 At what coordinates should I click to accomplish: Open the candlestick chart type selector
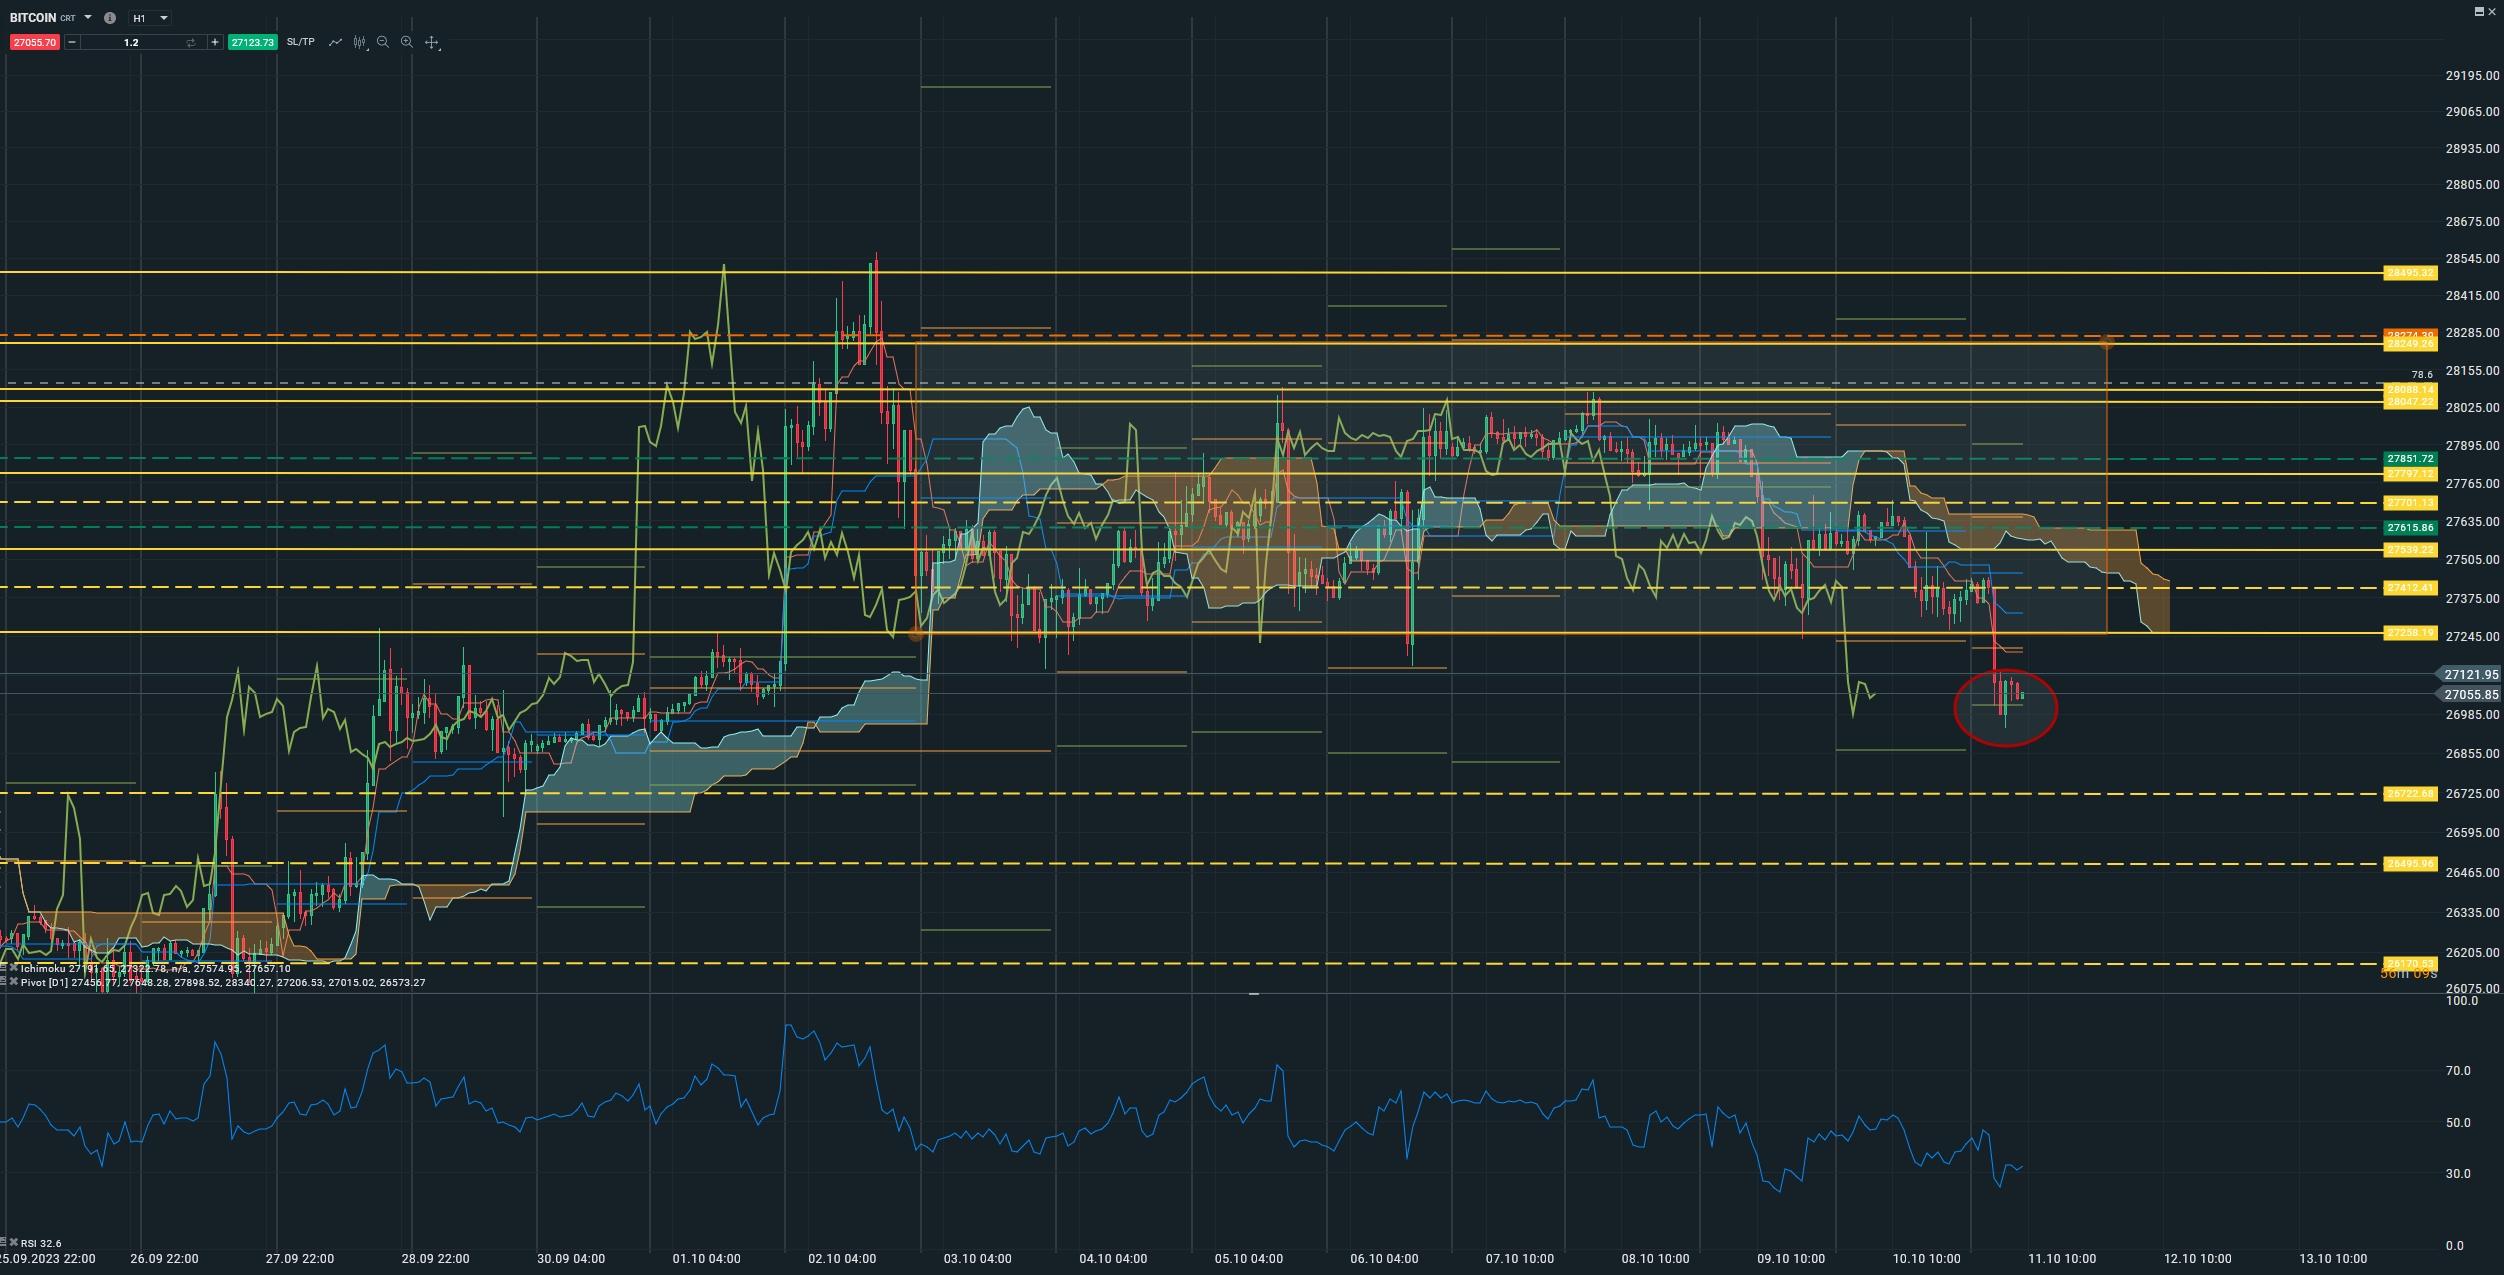[x=360, y=42]
